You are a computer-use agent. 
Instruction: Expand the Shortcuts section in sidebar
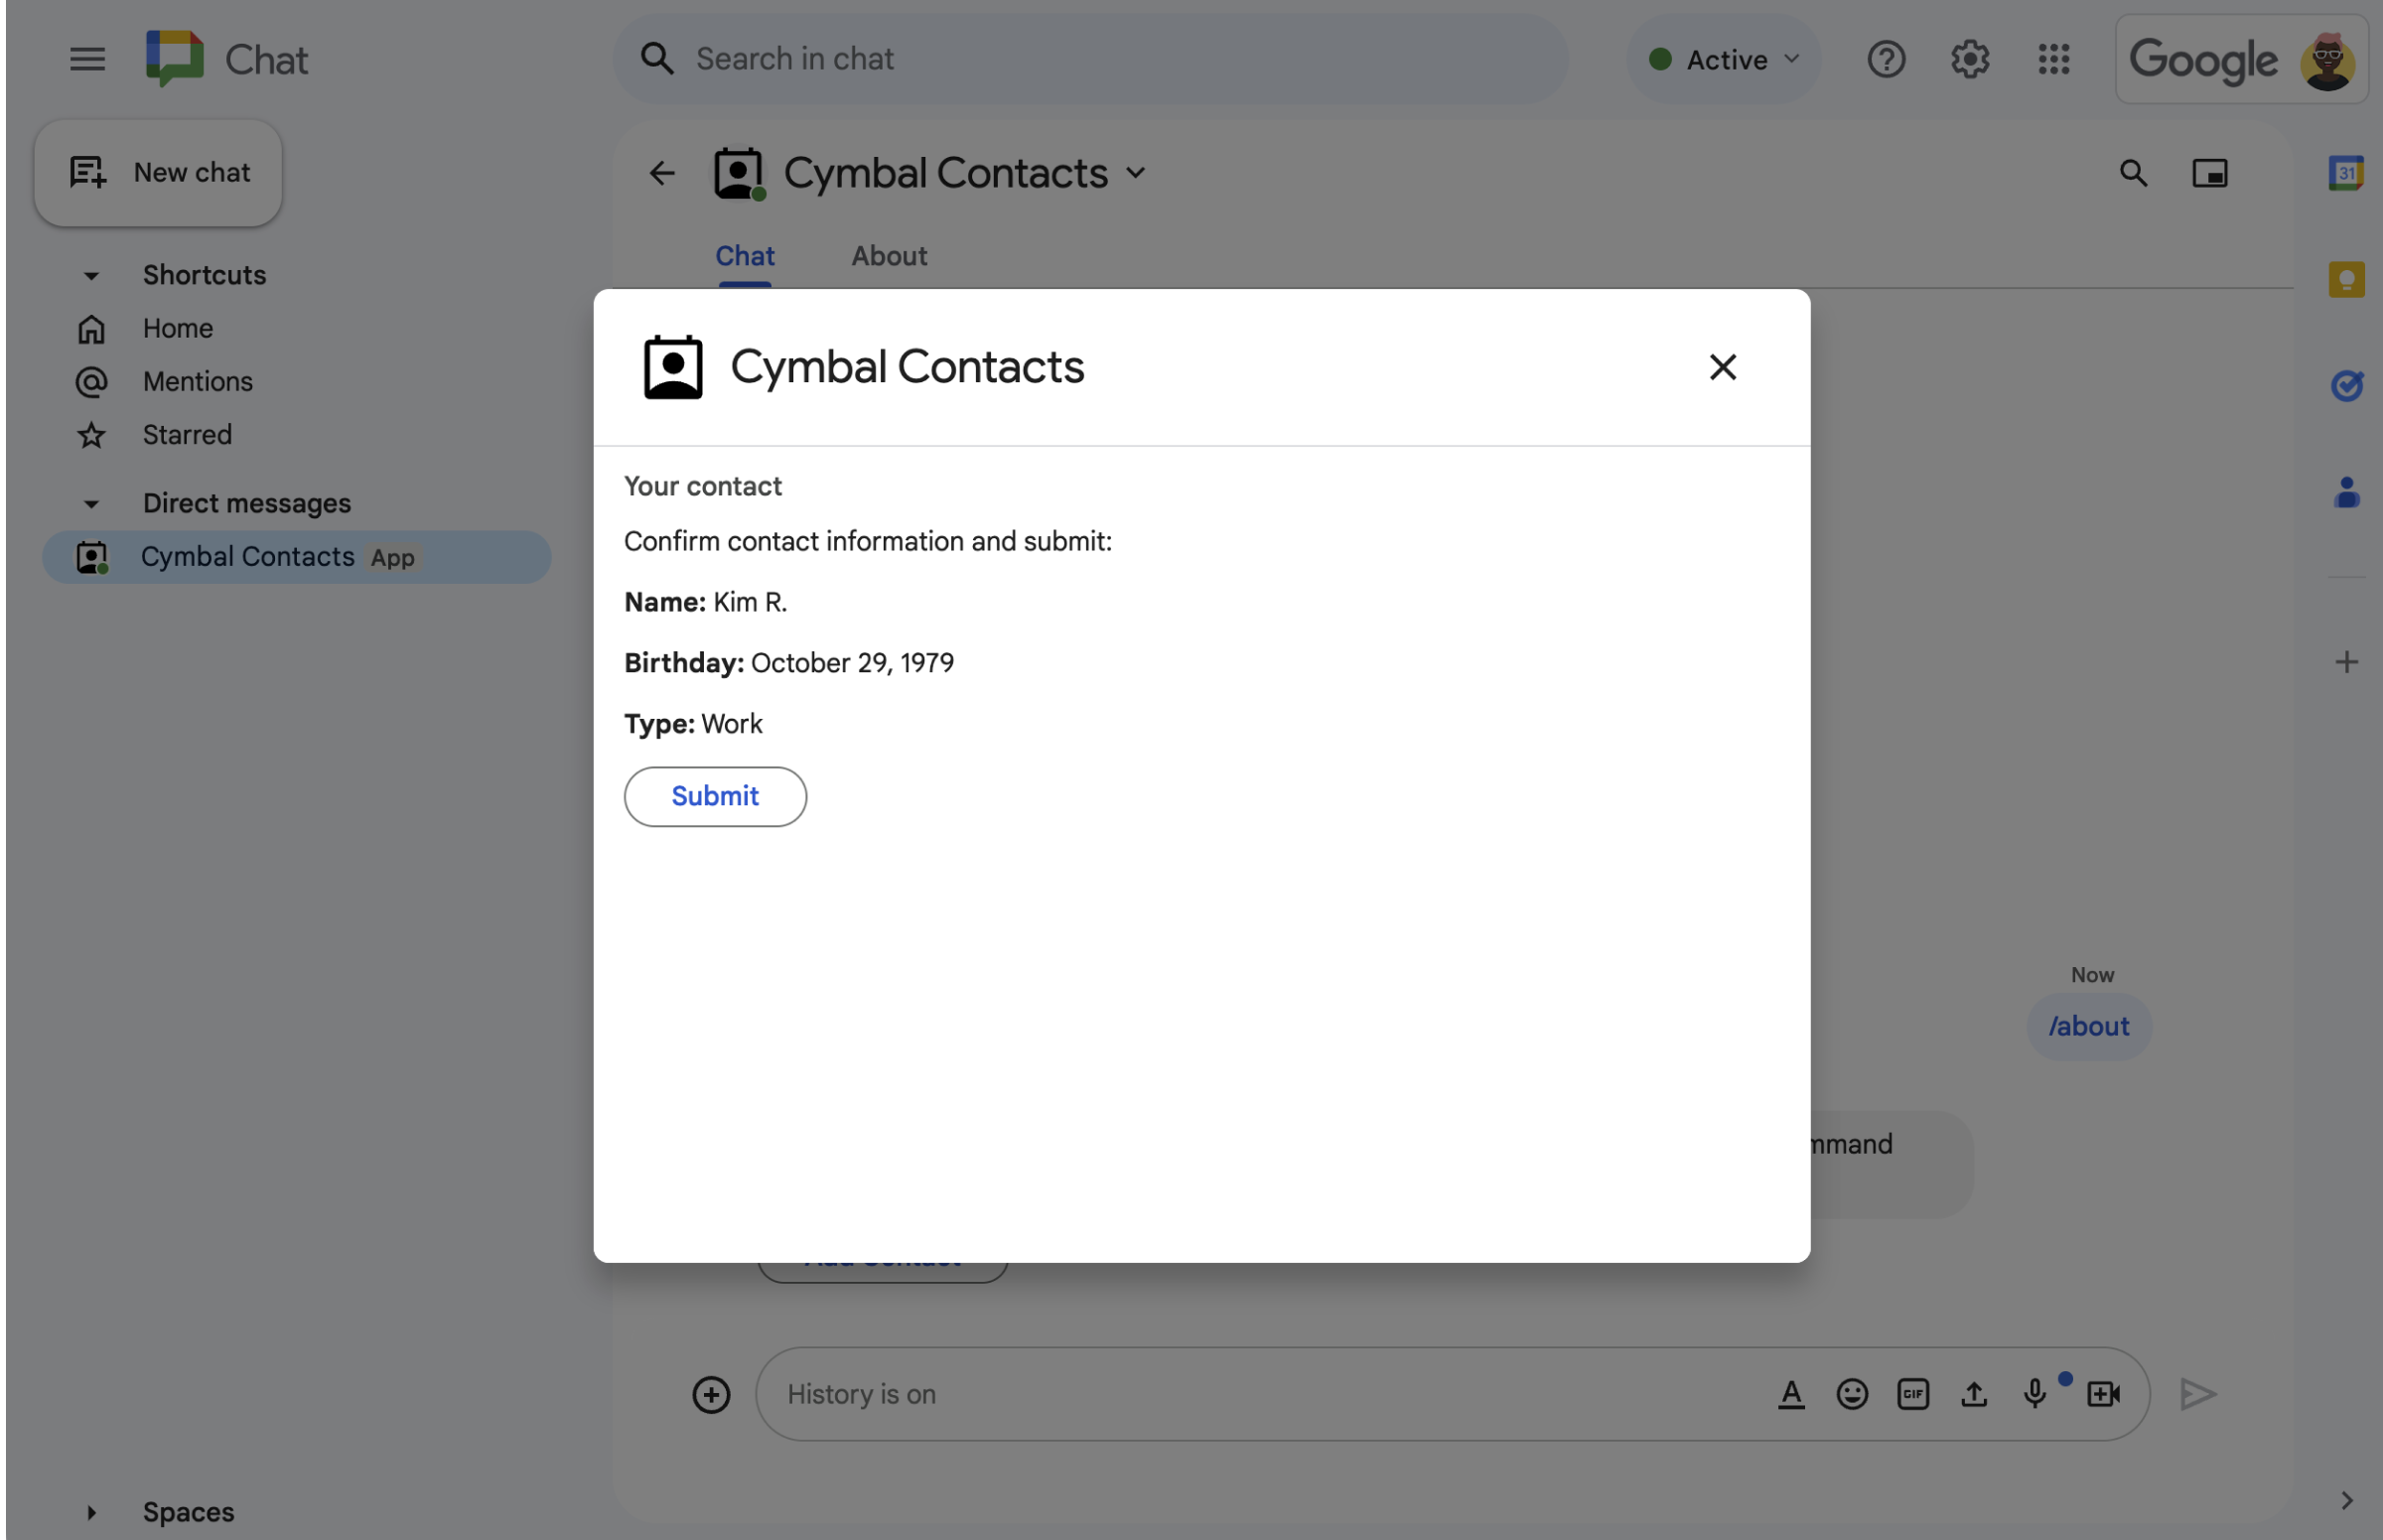click(x=88, y=273)
